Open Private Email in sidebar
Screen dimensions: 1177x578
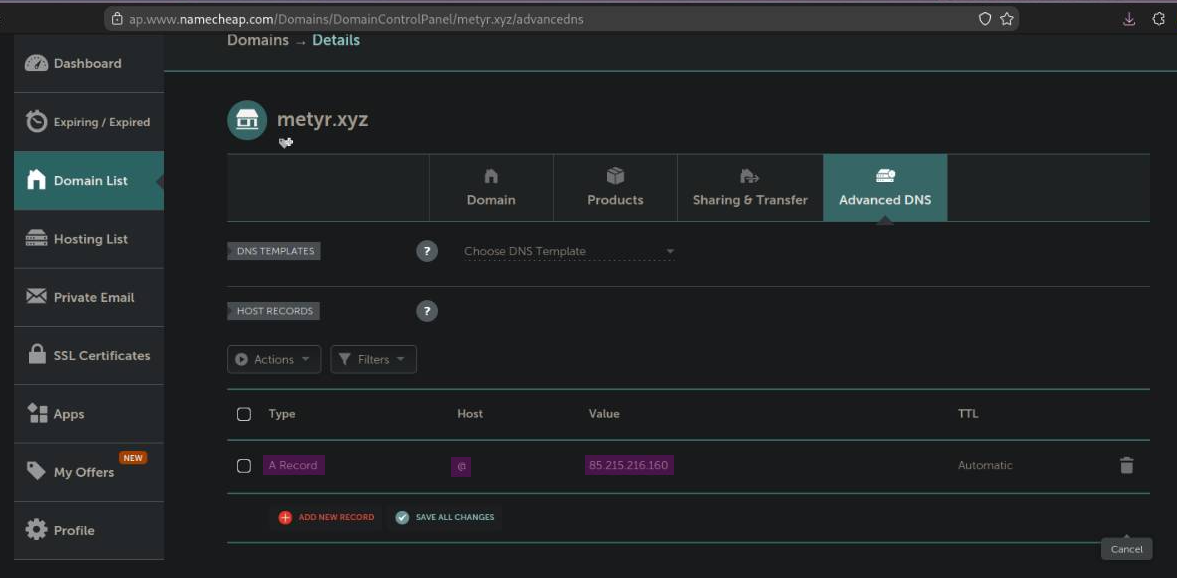coord(89,297)
